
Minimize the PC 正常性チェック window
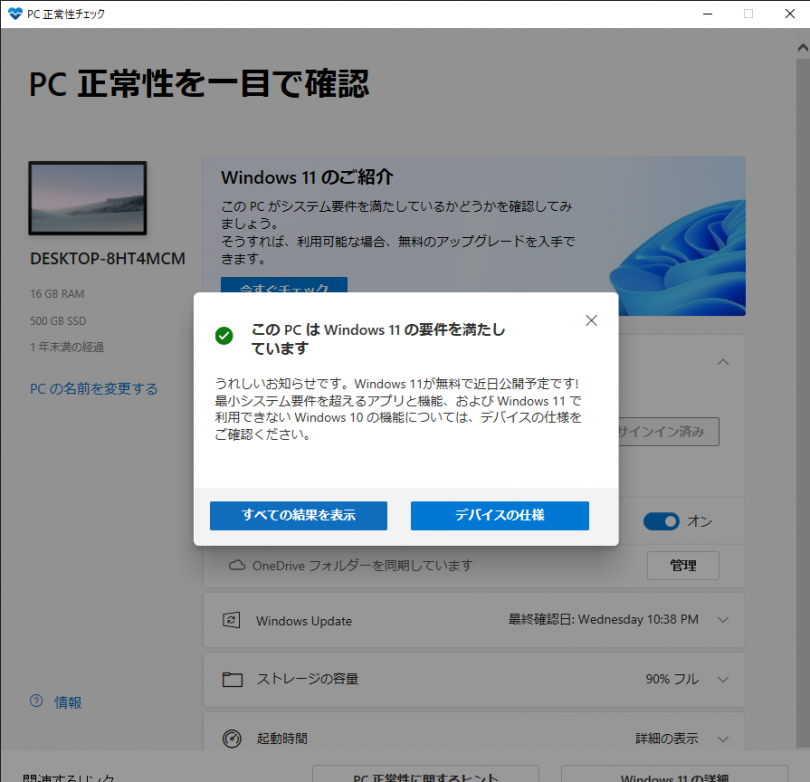[708, 14]
